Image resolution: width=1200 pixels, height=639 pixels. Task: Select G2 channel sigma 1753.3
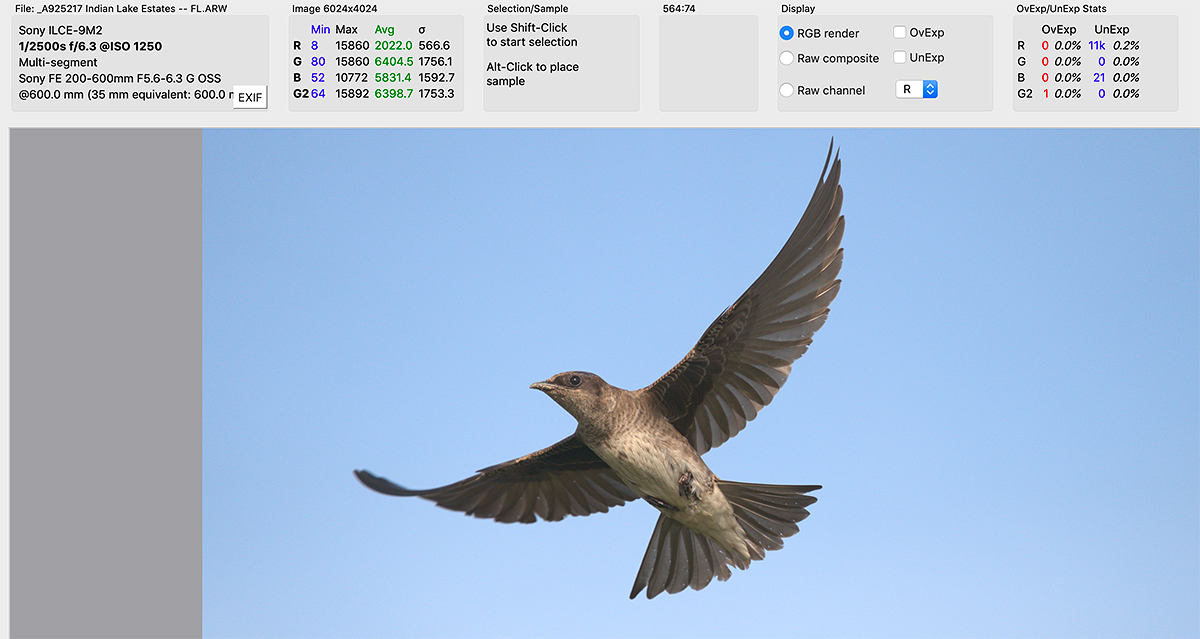[x=436, y=93]
